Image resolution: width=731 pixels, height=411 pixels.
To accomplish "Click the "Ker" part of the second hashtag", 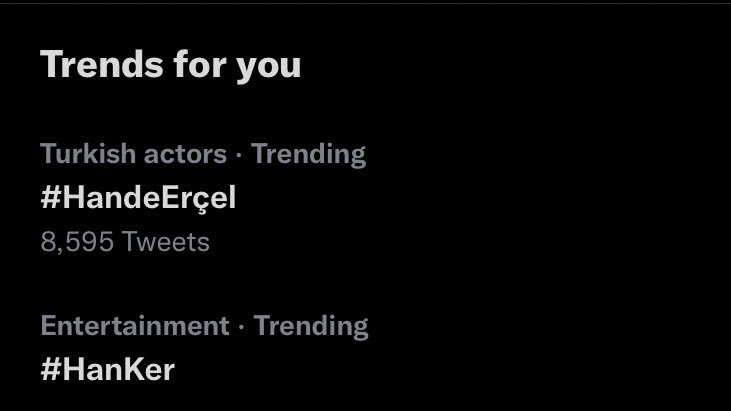I will coord(150,370).
